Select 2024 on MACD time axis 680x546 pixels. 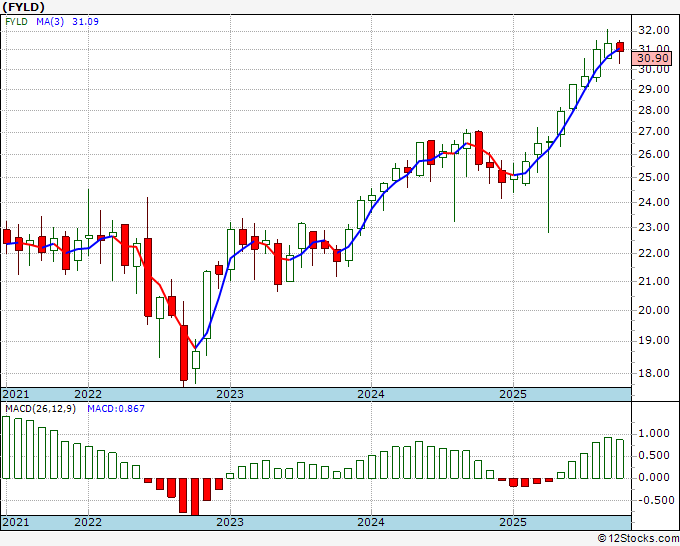pos(371,522)
